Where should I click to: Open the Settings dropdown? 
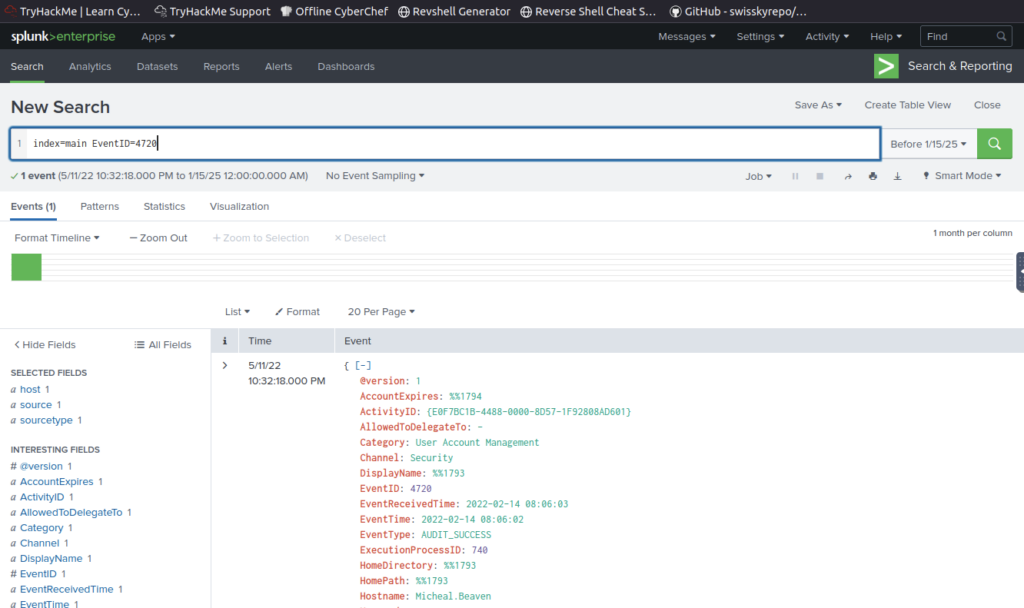760,37
